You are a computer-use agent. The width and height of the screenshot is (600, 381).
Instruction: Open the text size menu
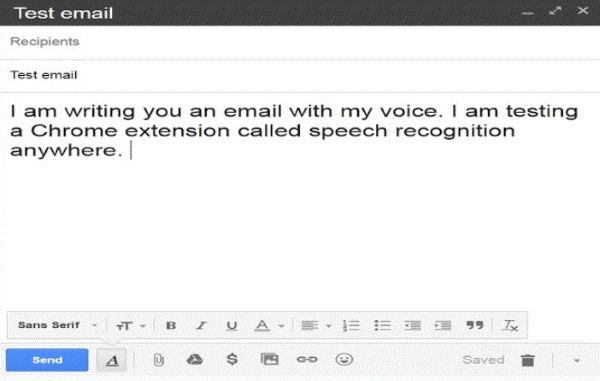click(124, 326)
